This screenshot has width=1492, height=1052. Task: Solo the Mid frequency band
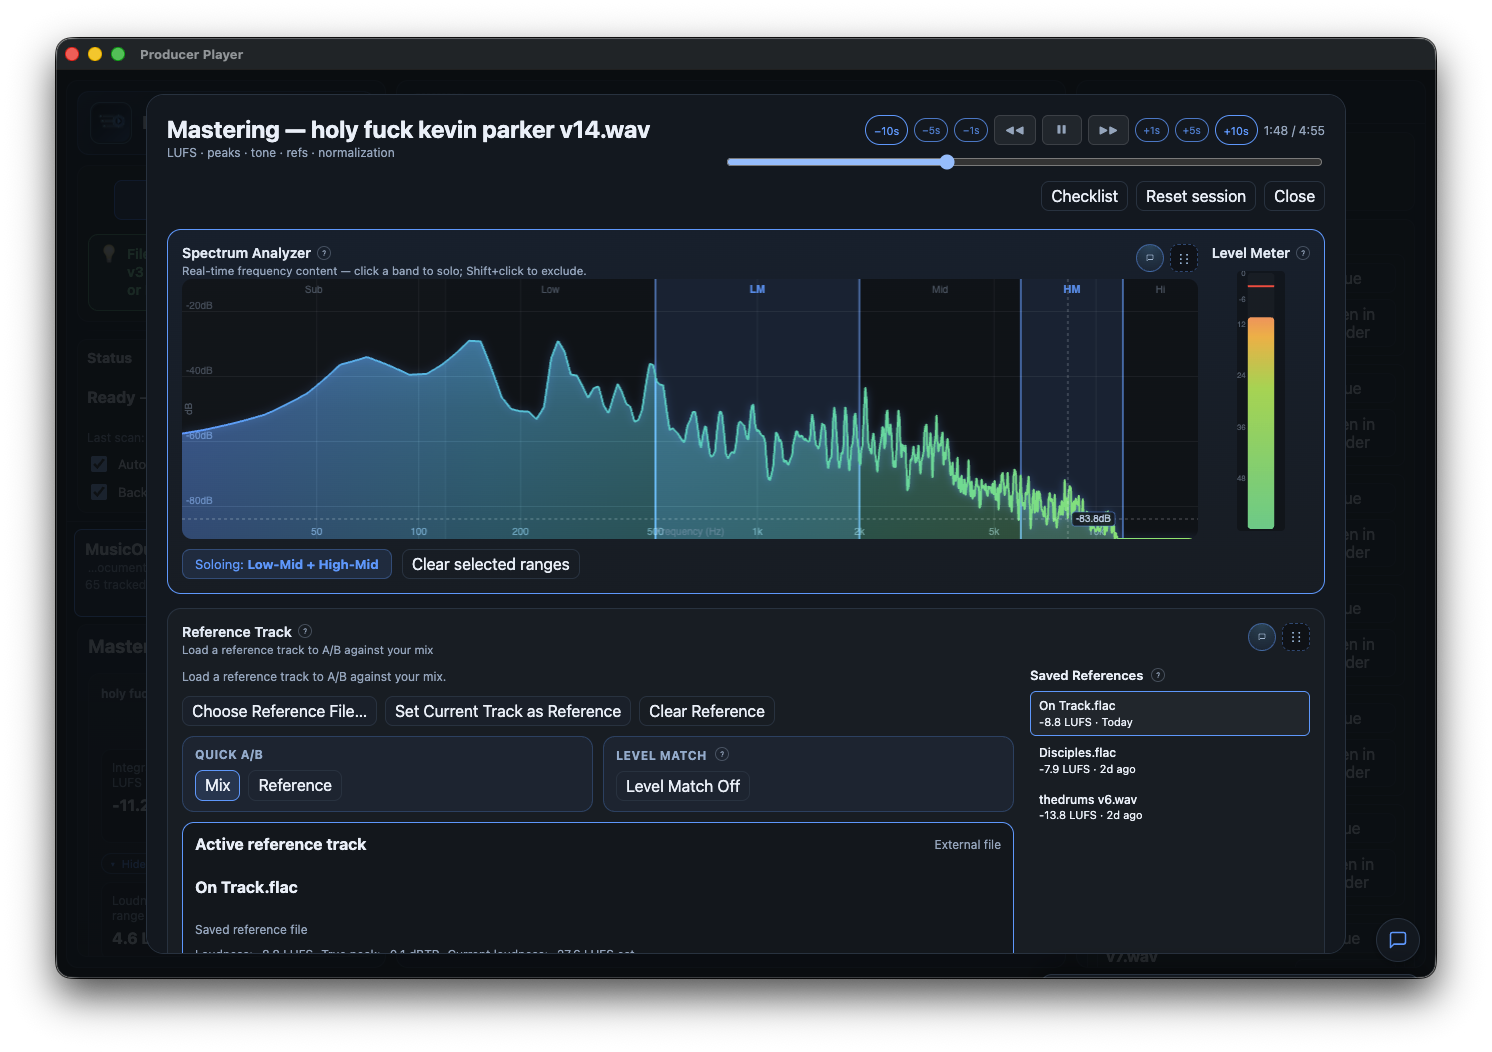940,290
